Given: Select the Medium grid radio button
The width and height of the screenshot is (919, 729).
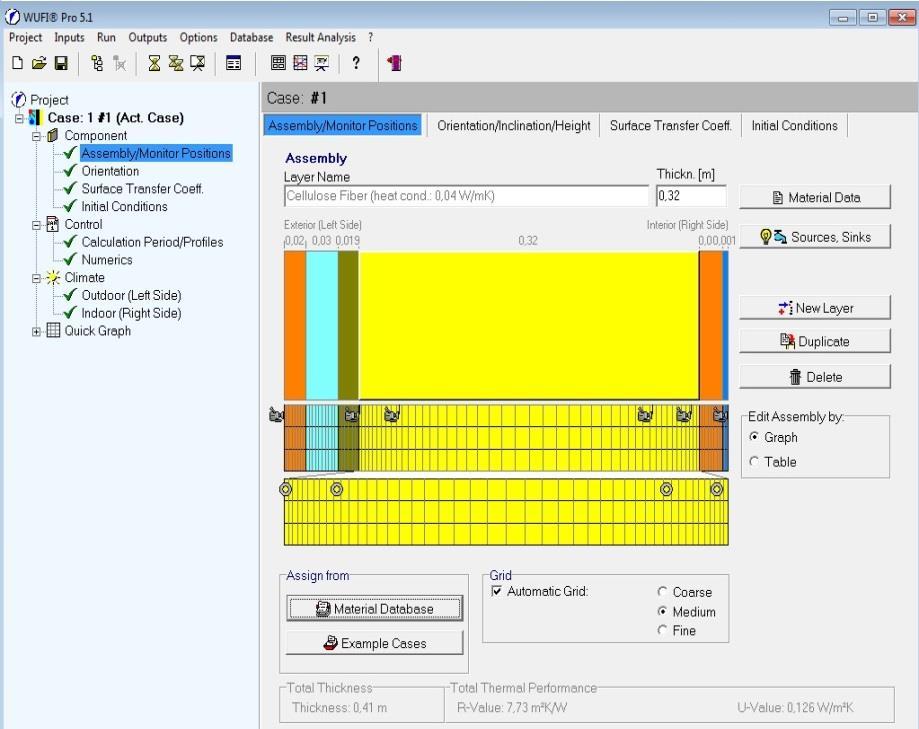Looking at the screenshot, I should pyautogui.click(x=662, y=611).
